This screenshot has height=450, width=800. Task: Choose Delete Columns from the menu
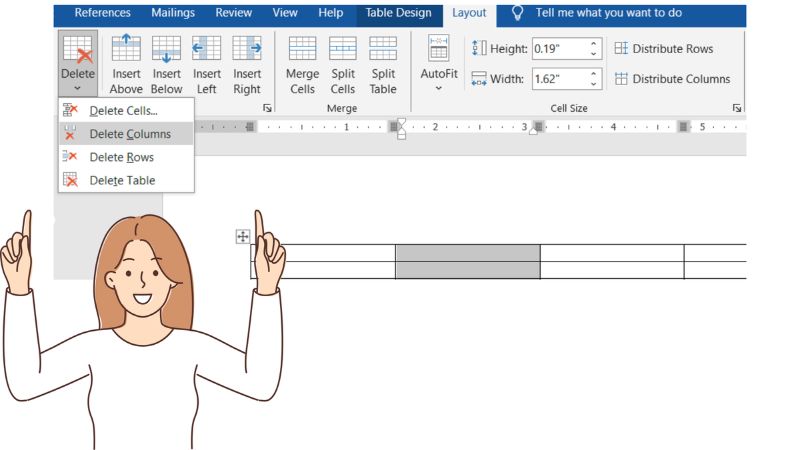pyautogui.click(x=130, y=134)
